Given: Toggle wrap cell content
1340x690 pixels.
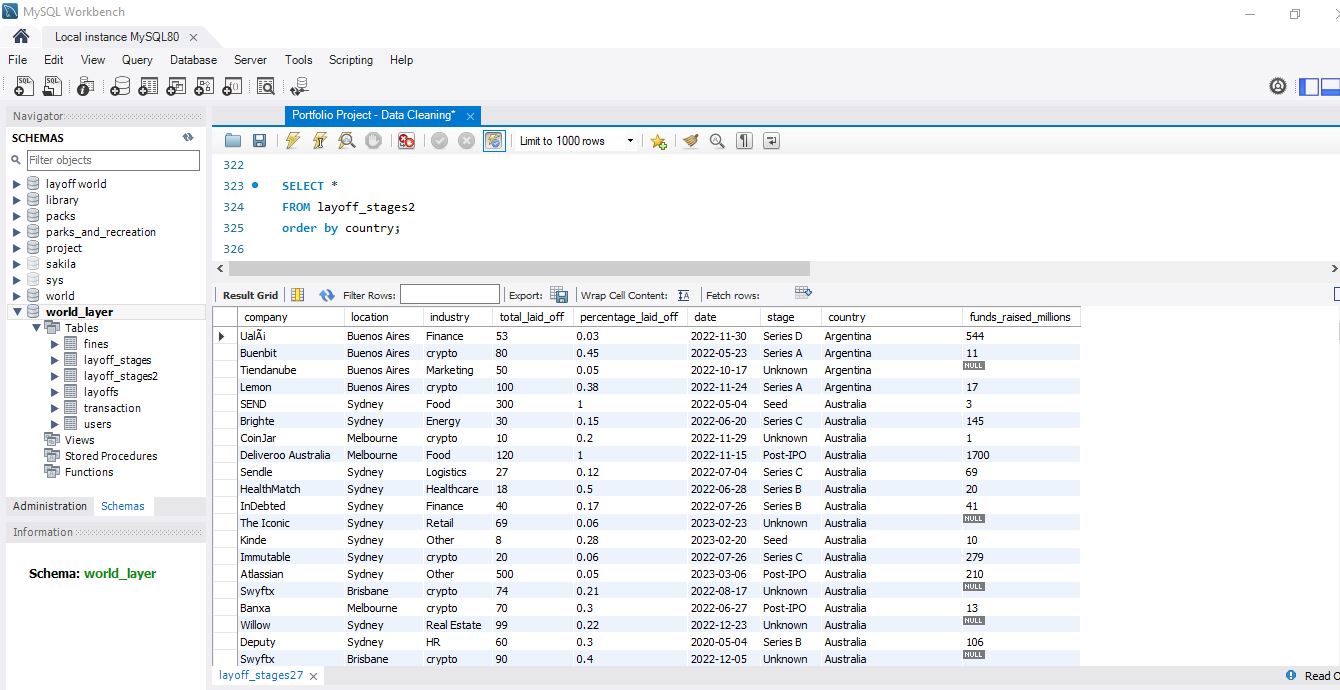Looking at the screenshot, I should click(684, 295).
